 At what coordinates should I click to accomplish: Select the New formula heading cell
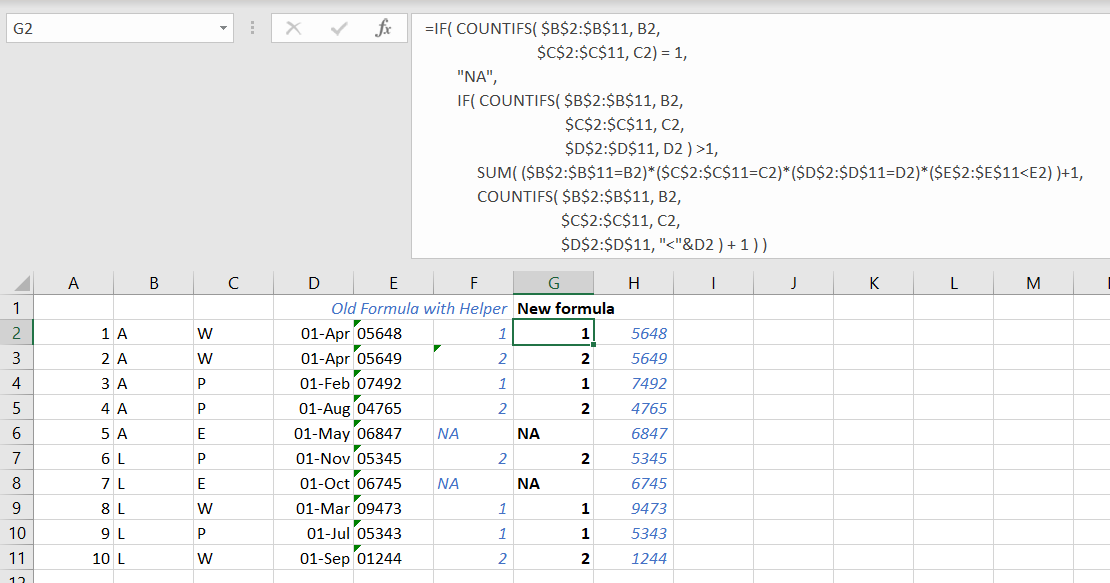(554, 308)
